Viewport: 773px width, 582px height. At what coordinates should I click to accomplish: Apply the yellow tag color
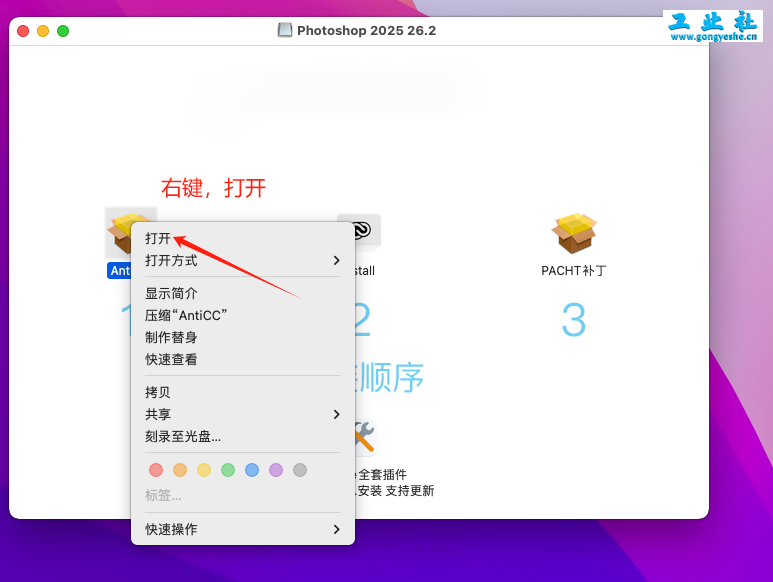click(x=204, y=470)
